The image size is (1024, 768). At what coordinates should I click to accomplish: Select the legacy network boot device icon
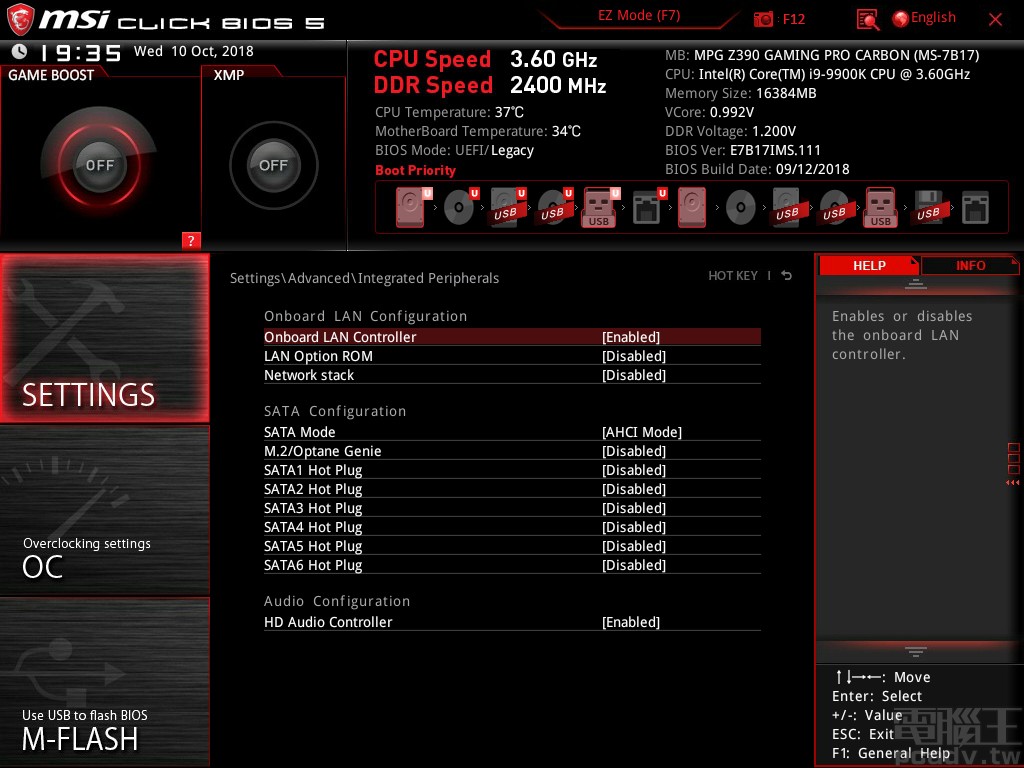(x=975, y=208)
